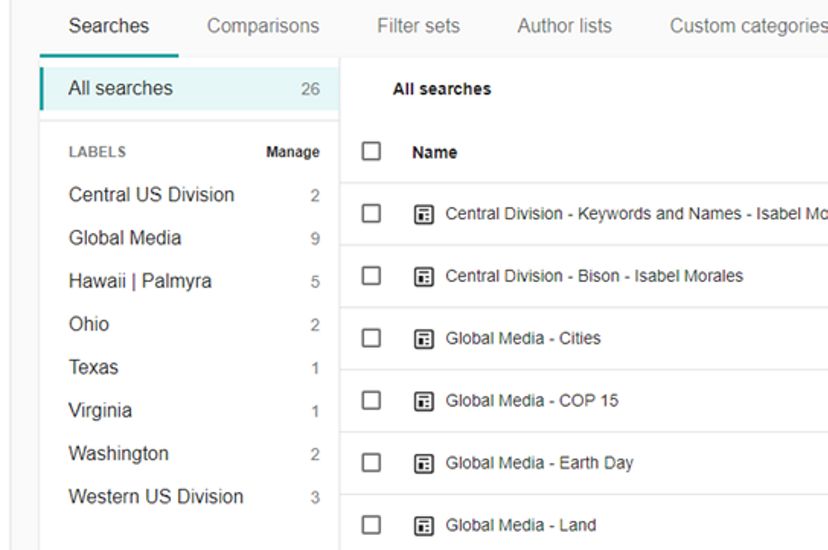Open the Custom categories tab
Screen dimensions: 828x550
(x=747, y=26)
